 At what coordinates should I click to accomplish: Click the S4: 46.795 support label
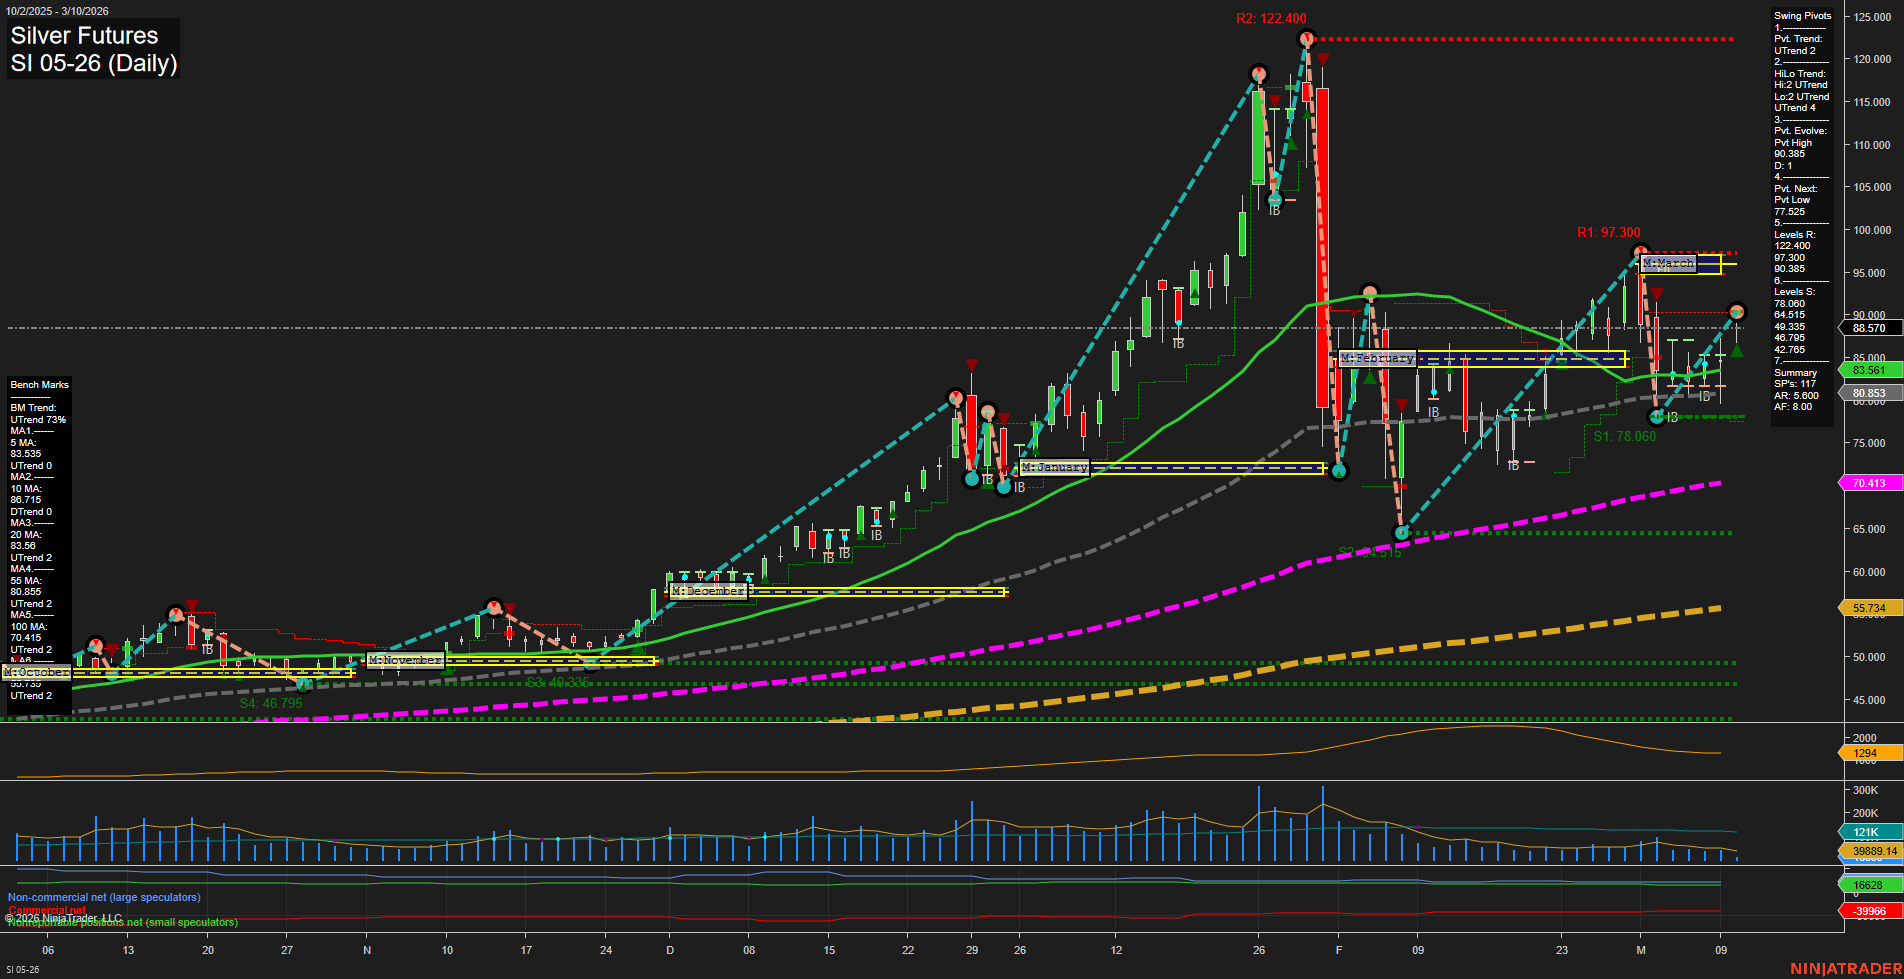pos(270,703)
